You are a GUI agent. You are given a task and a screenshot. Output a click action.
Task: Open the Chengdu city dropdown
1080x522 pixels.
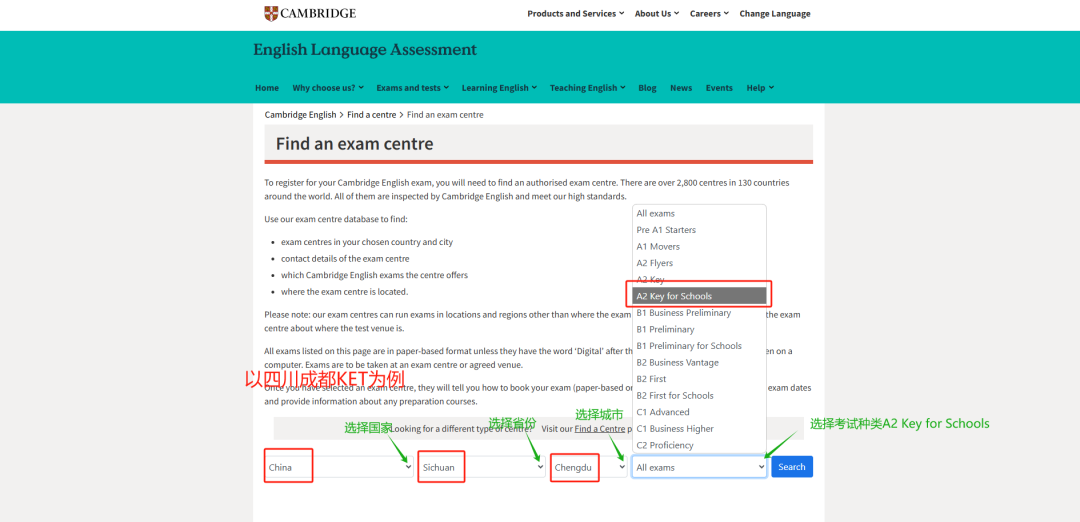click(589, 467)
